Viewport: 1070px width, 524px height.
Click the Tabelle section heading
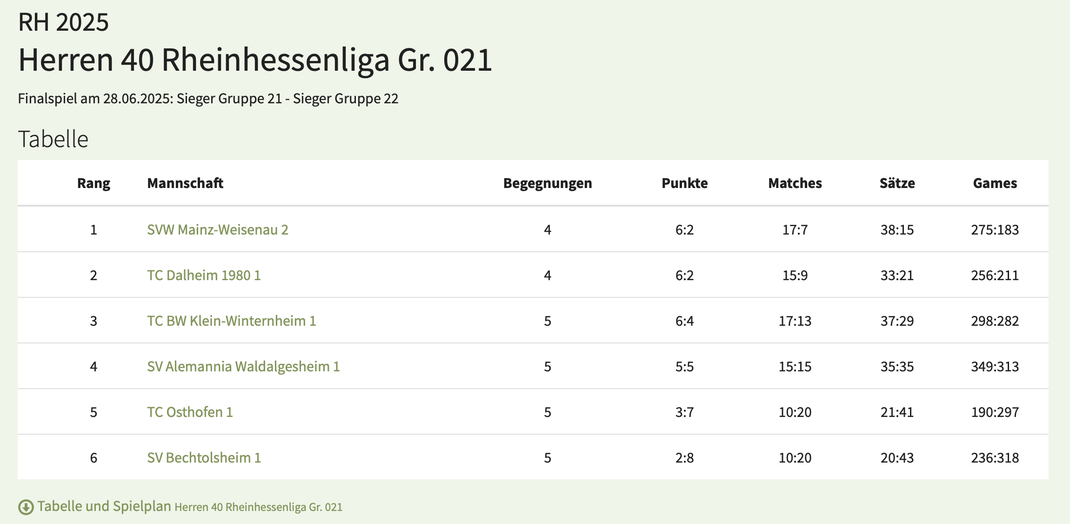[53, 139]
